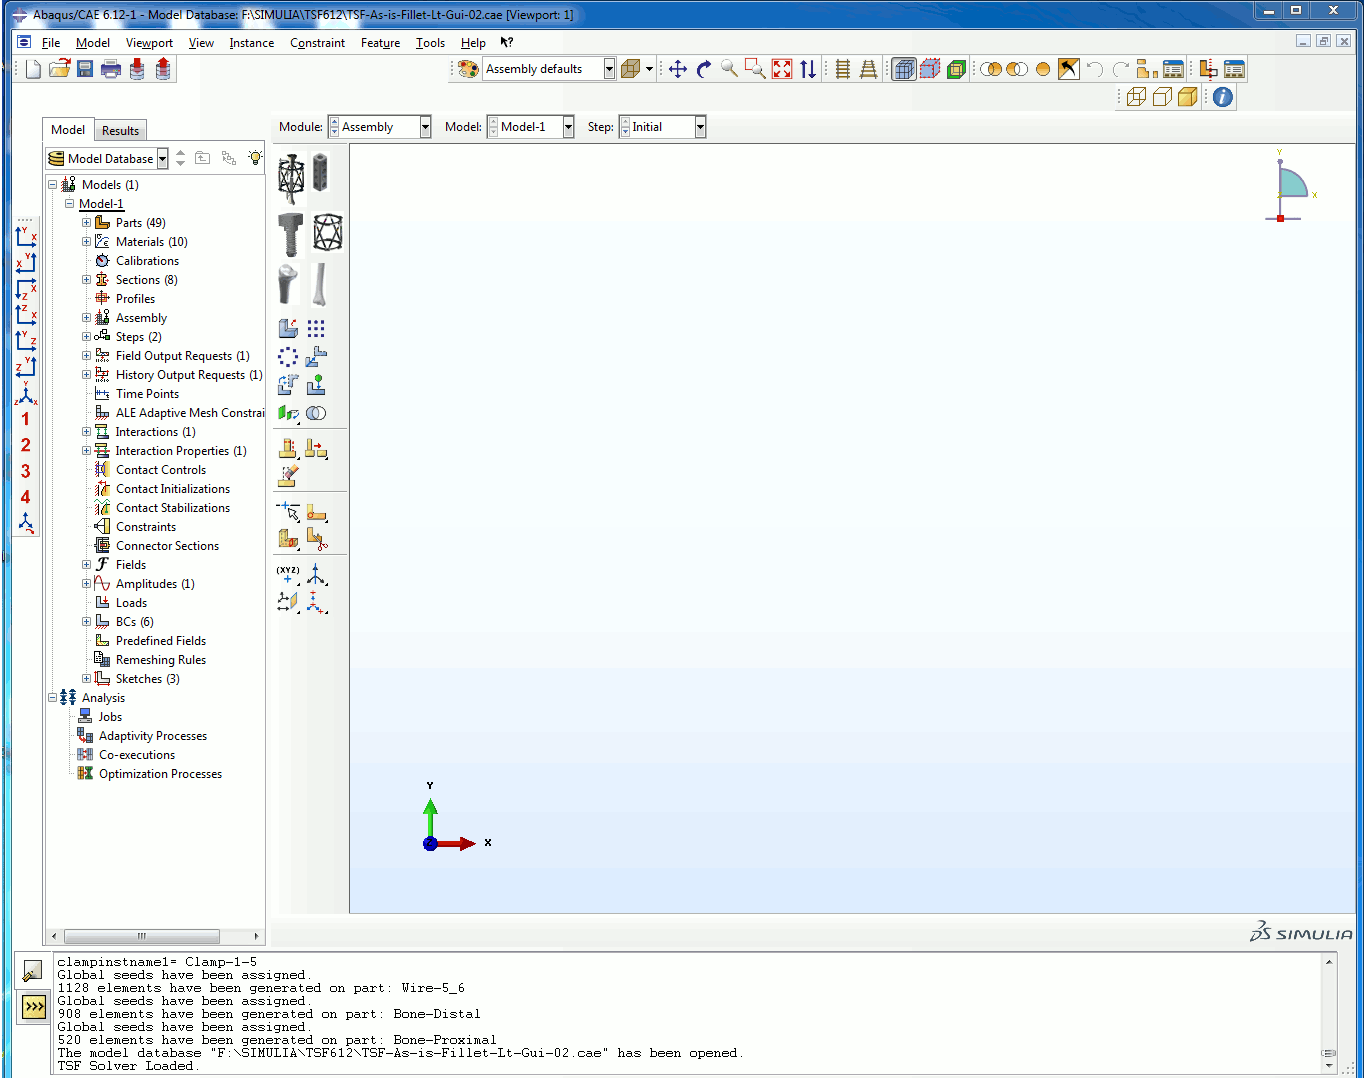
Task: Select the Rotate View tool
Action: pos(704,69)
